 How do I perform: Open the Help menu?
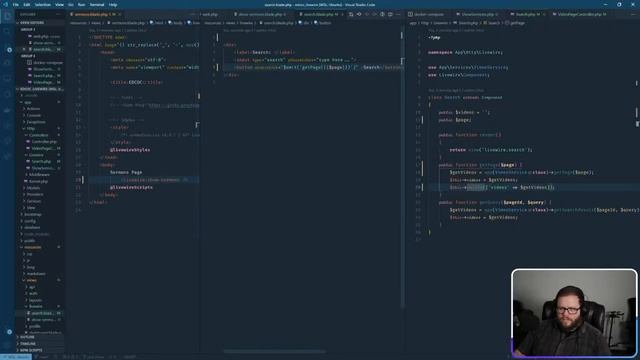[x=113, y=4]
